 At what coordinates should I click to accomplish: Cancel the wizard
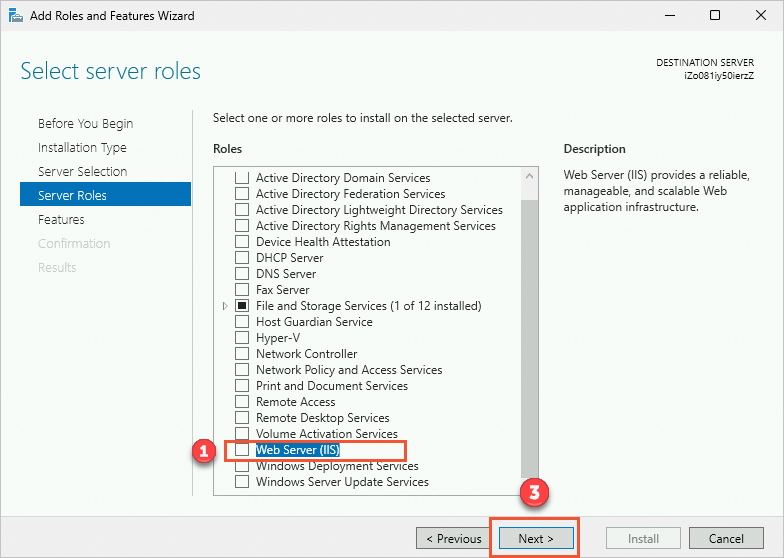point(726,538)
